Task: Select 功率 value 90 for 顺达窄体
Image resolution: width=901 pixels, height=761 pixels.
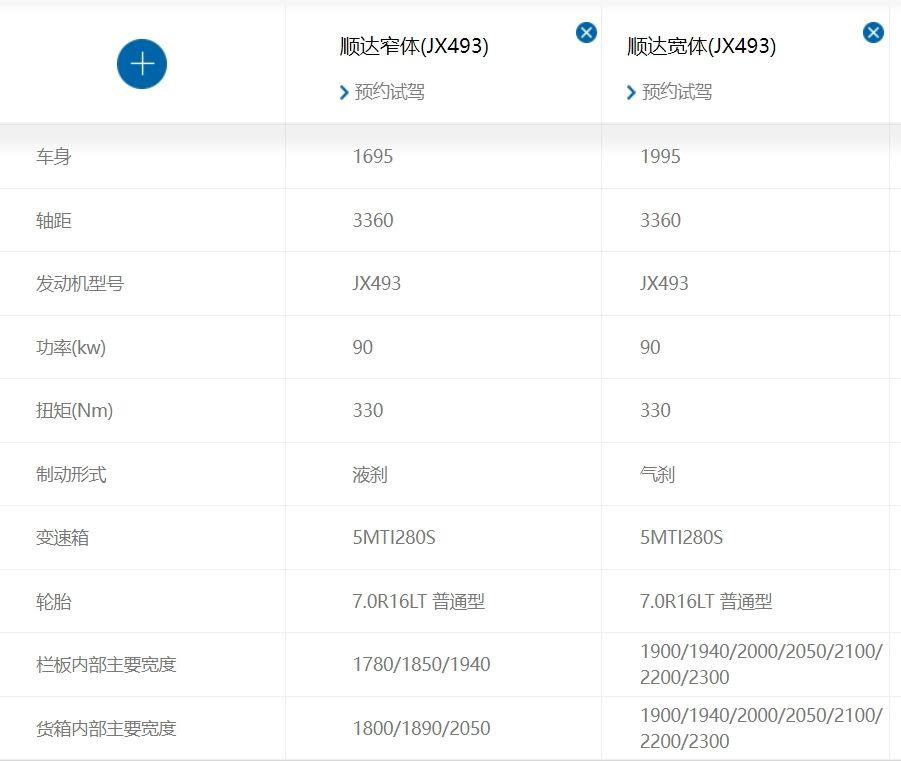Action: (x=363, y=347)
